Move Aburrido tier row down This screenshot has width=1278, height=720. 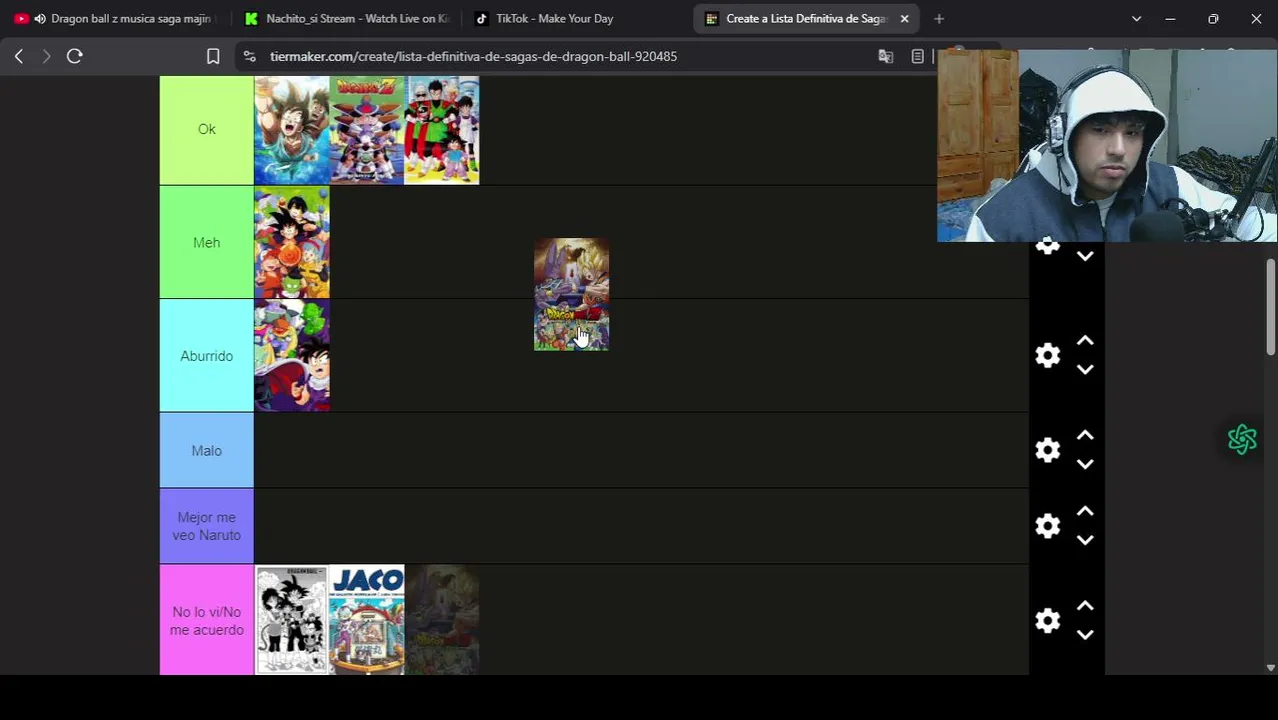[1085, 370]
